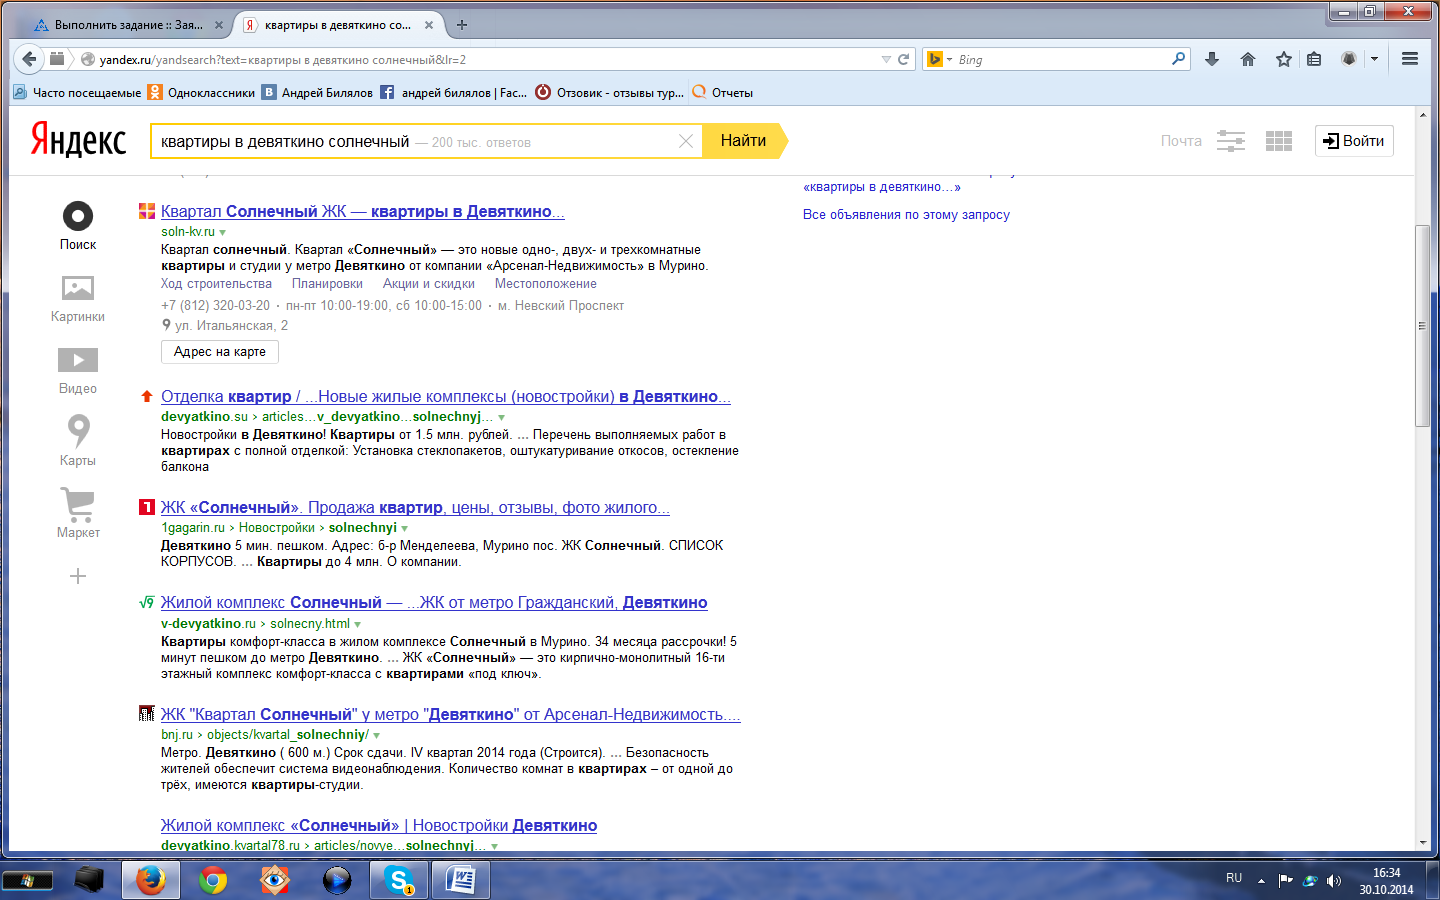Expand the toolbar addon dropdown arrow
The image size is (1440, 900).
[x=1374, y=59]
